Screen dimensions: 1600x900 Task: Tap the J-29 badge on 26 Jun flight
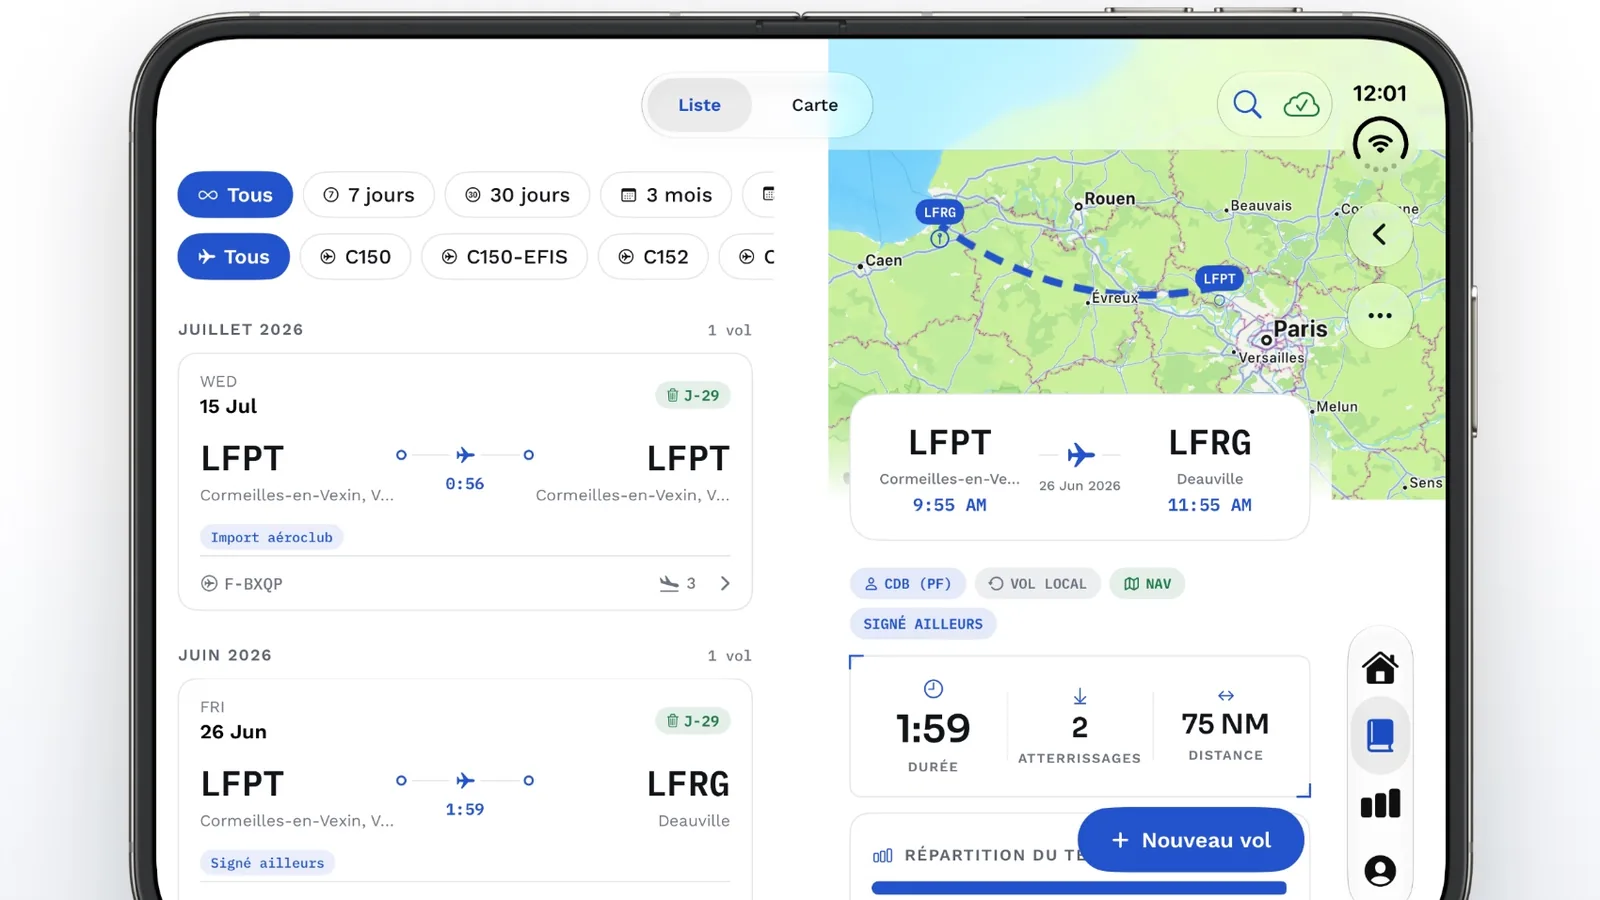(693, 721)
